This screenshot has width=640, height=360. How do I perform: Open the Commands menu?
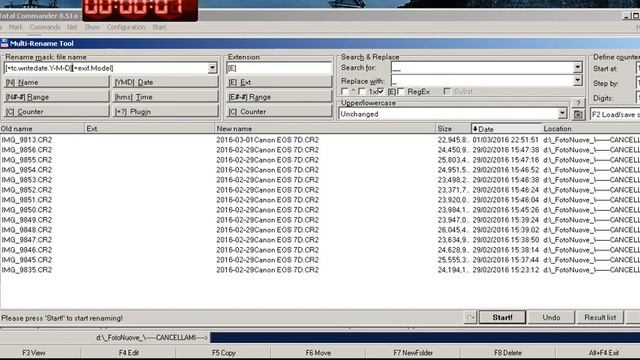(x=45, y=27)
